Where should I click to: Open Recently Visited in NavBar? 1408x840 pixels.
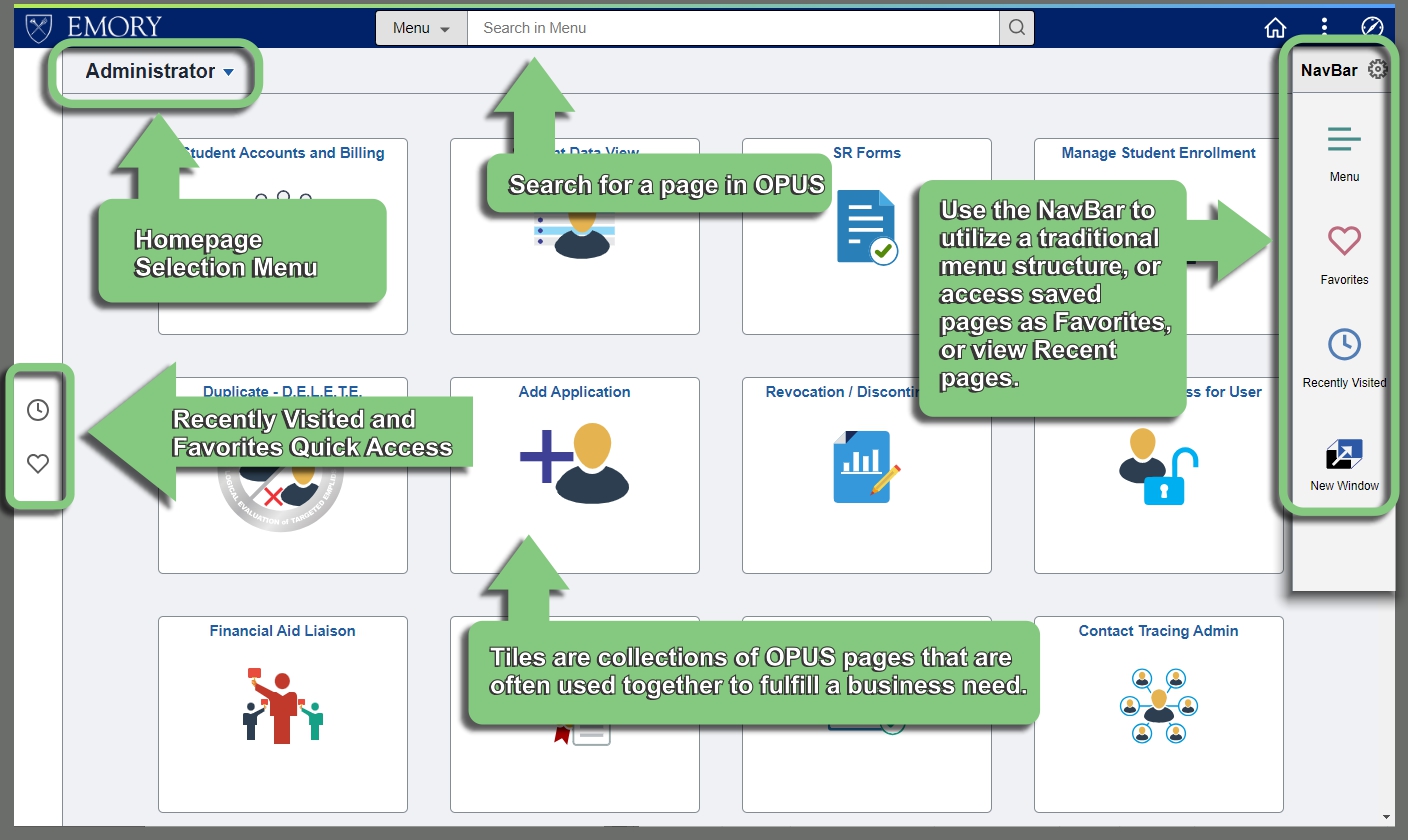[x=1344, y=357]
